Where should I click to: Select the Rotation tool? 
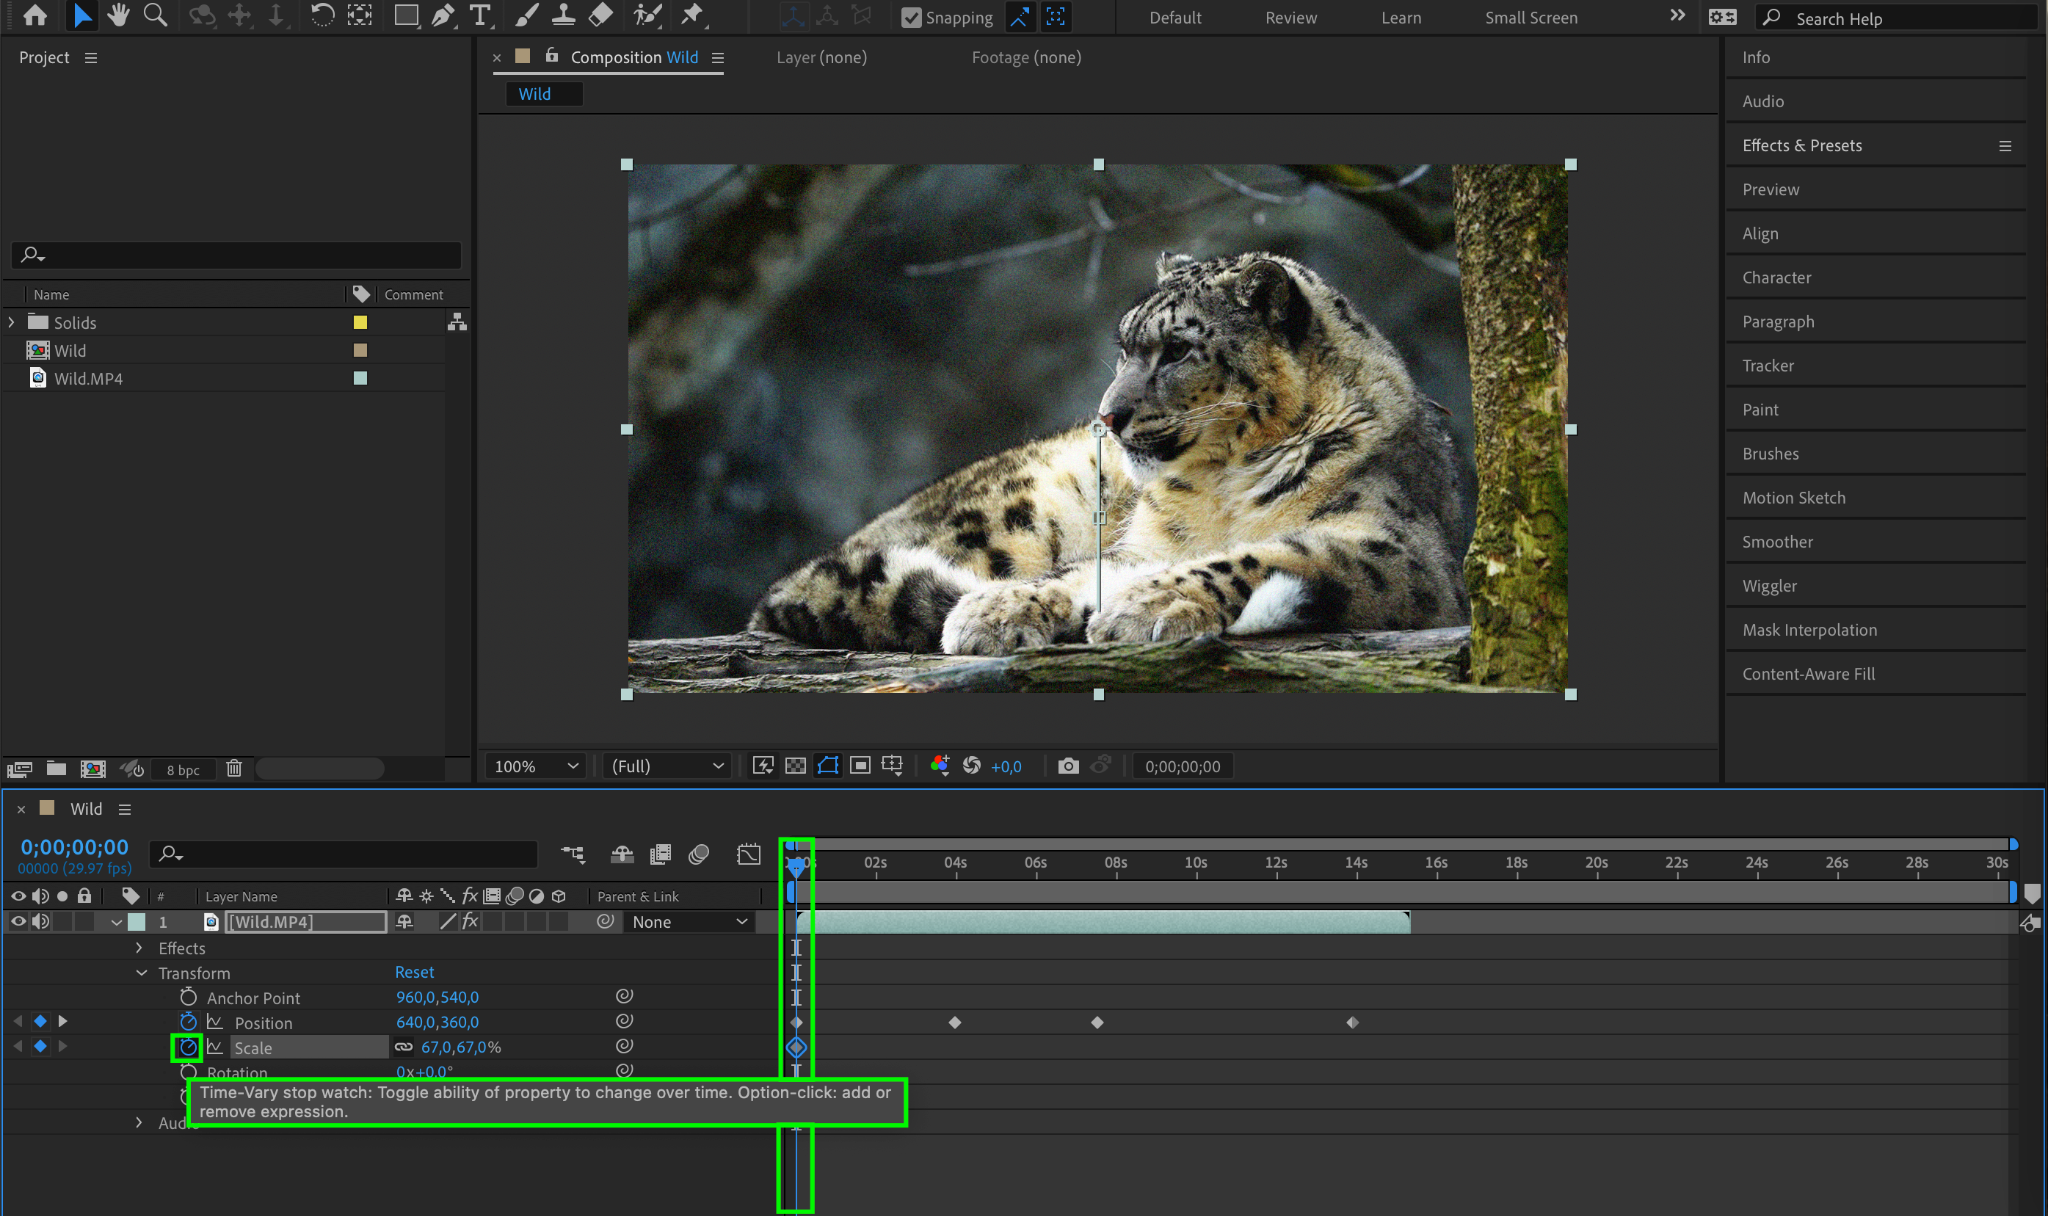(322, 15)
